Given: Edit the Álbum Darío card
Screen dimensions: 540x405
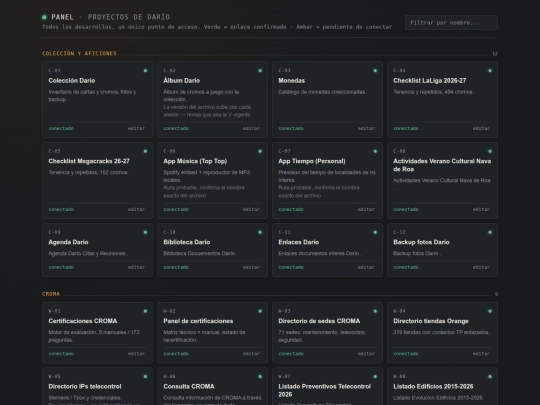Looking at the screenshot, I should pyautogui.click(x=251, y=128).
